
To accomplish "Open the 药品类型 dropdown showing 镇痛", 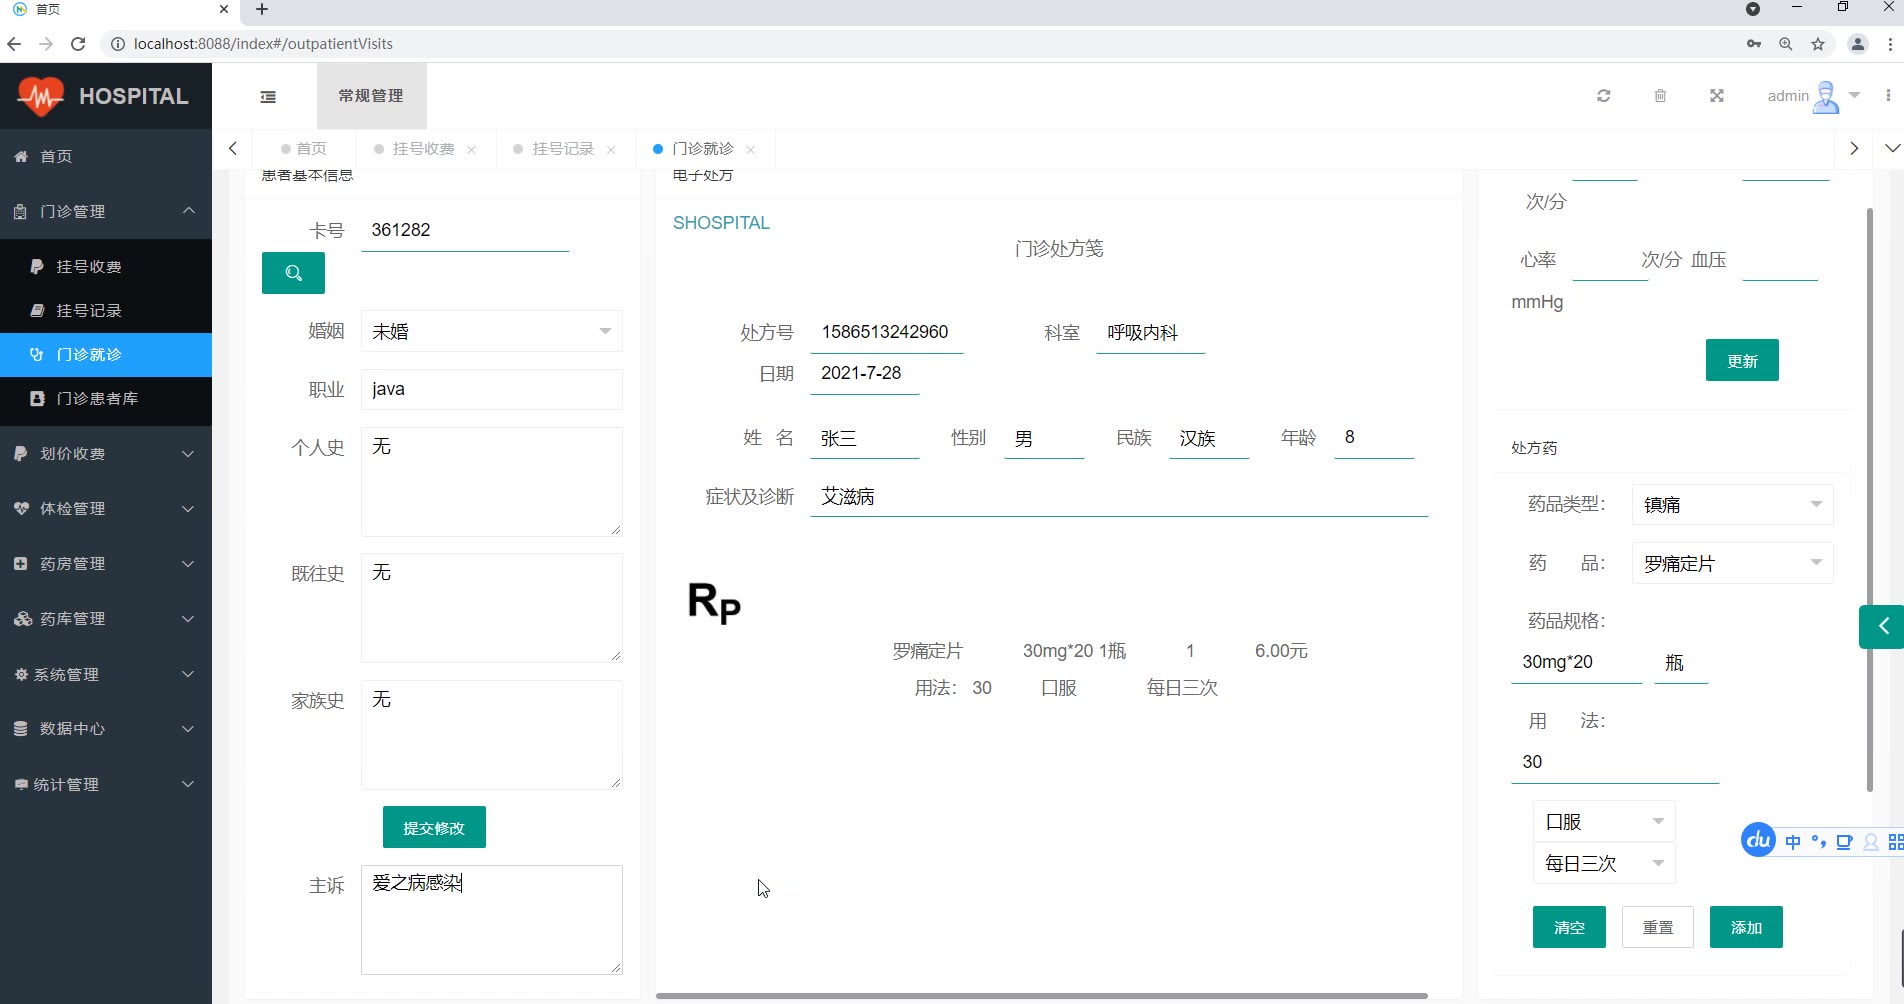I will click(x=1731, y=505).
